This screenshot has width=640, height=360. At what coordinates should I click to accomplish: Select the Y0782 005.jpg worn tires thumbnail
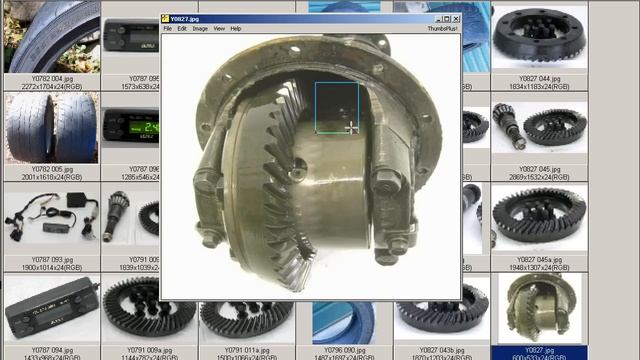click(x=52, y=128)
